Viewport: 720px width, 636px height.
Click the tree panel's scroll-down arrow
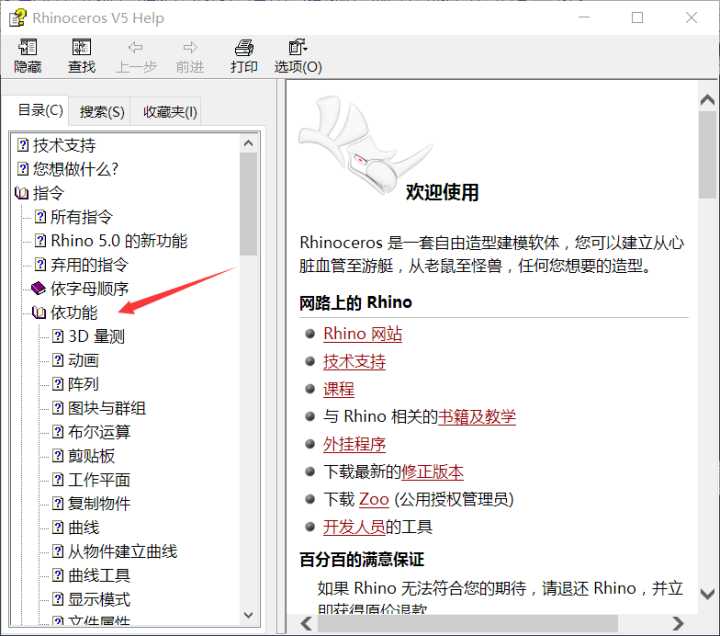point(248,614)
